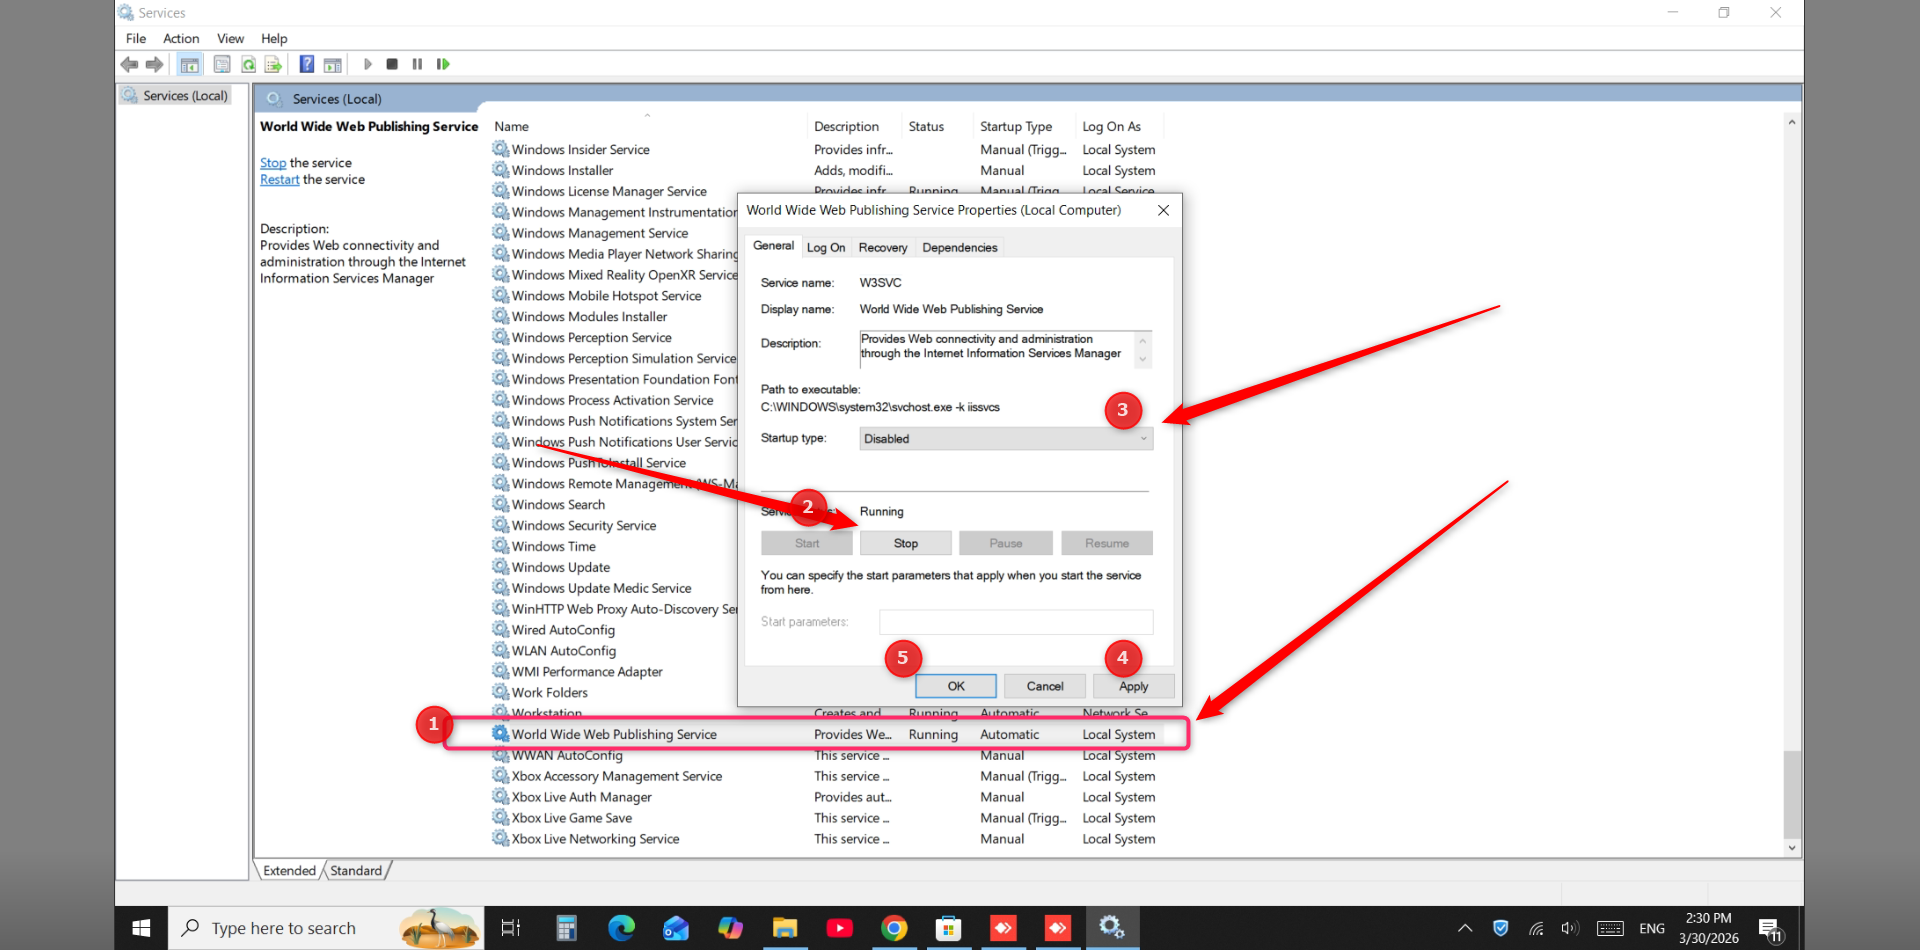Screen dimensions: 1920x950
Task: Toggle the Show/Hide Action Pane toolbar icon
Action: (x=332, y=65)
